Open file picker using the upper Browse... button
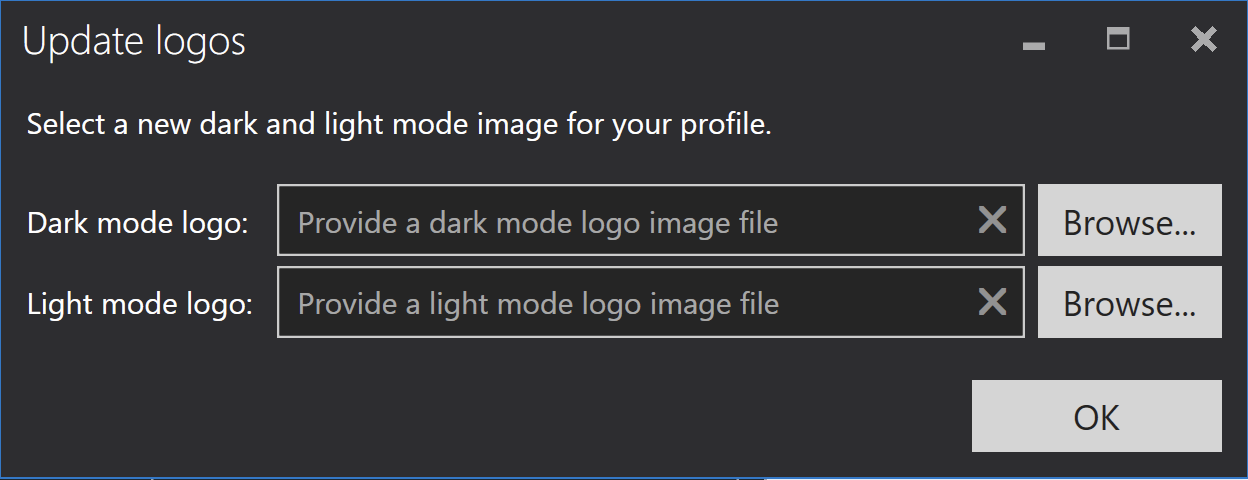 (1130, 220)
